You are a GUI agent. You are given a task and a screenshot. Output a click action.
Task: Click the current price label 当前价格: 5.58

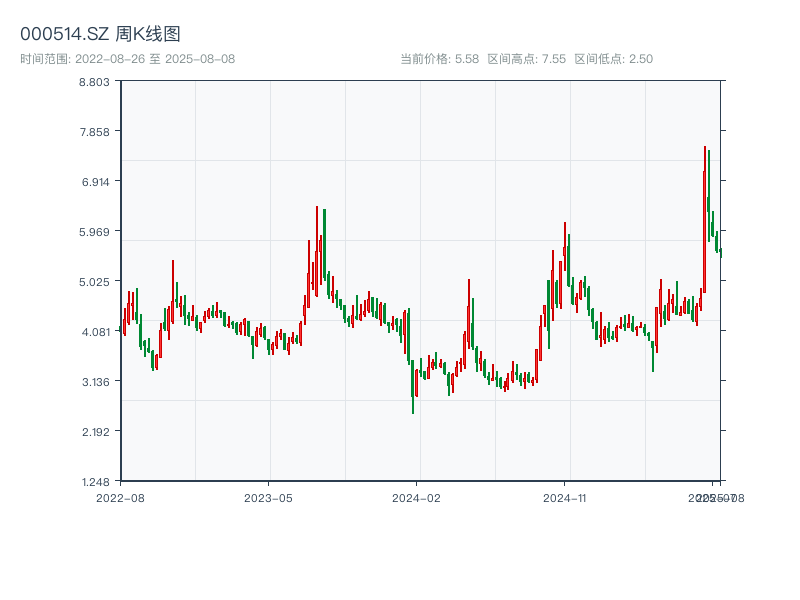coord(439,59)
